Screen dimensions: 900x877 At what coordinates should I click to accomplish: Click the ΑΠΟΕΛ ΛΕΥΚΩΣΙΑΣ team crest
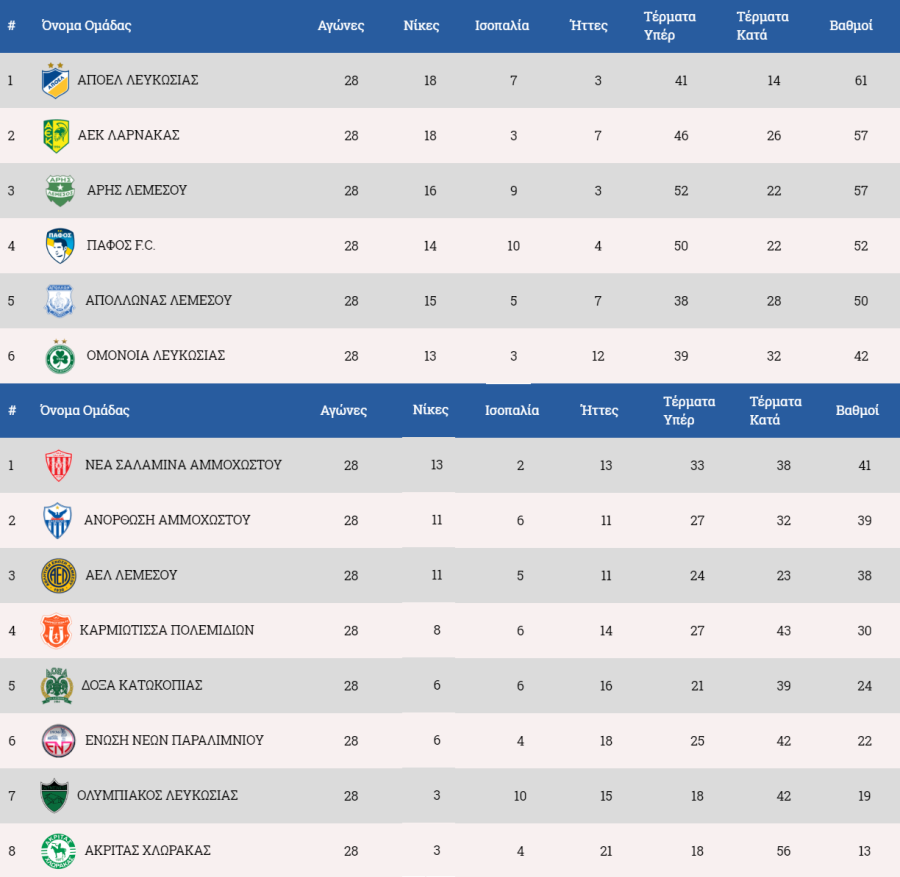pos(56,81)
